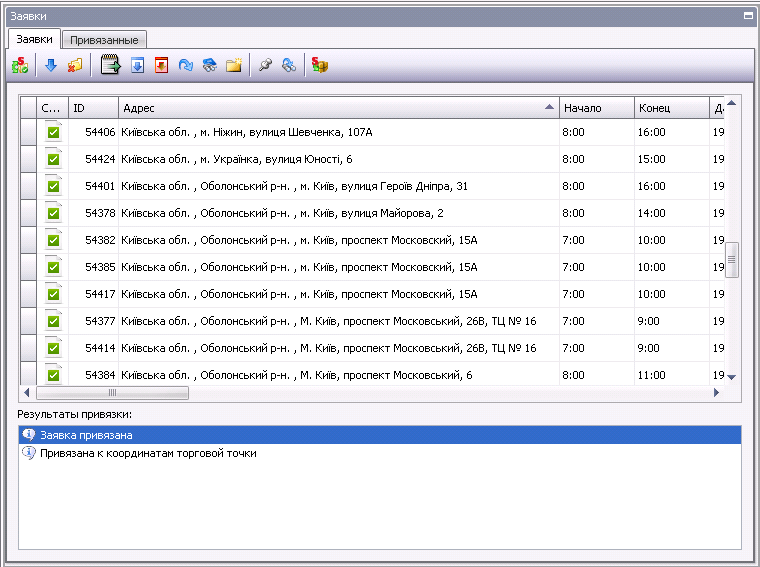Toggle the checkbox for request 54406
The image size is (760, 567).
pos(53,132)
